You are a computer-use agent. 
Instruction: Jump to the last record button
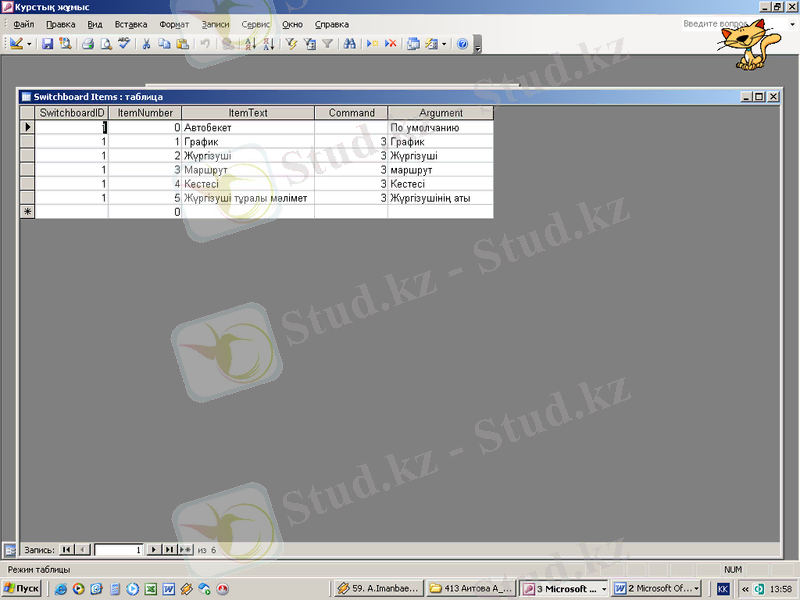click(x=169, y=549)
